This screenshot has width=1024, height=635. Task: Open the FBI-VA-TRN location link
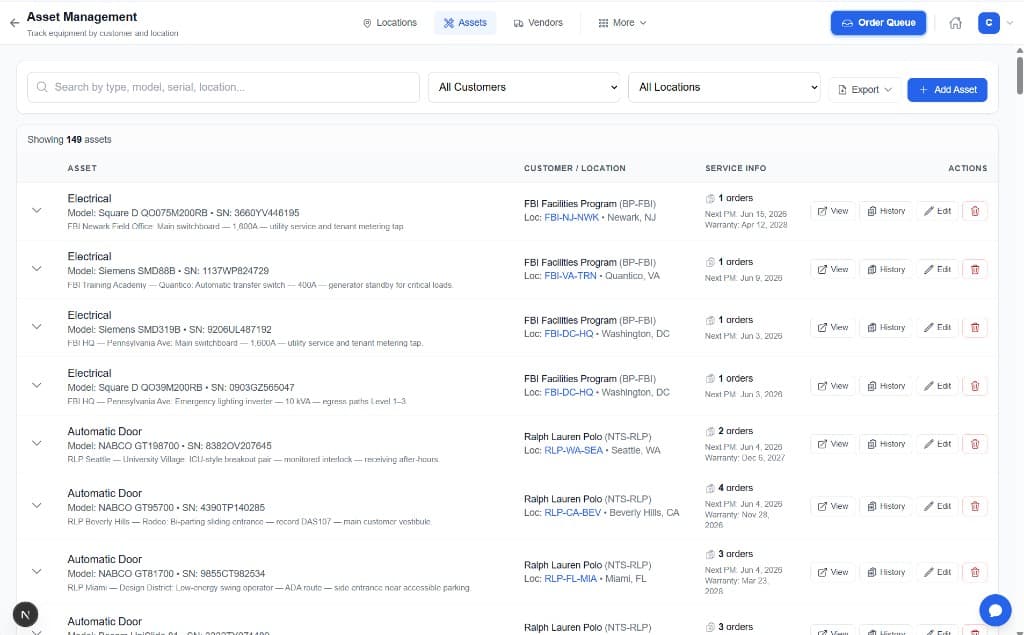[x=570, y=276]
